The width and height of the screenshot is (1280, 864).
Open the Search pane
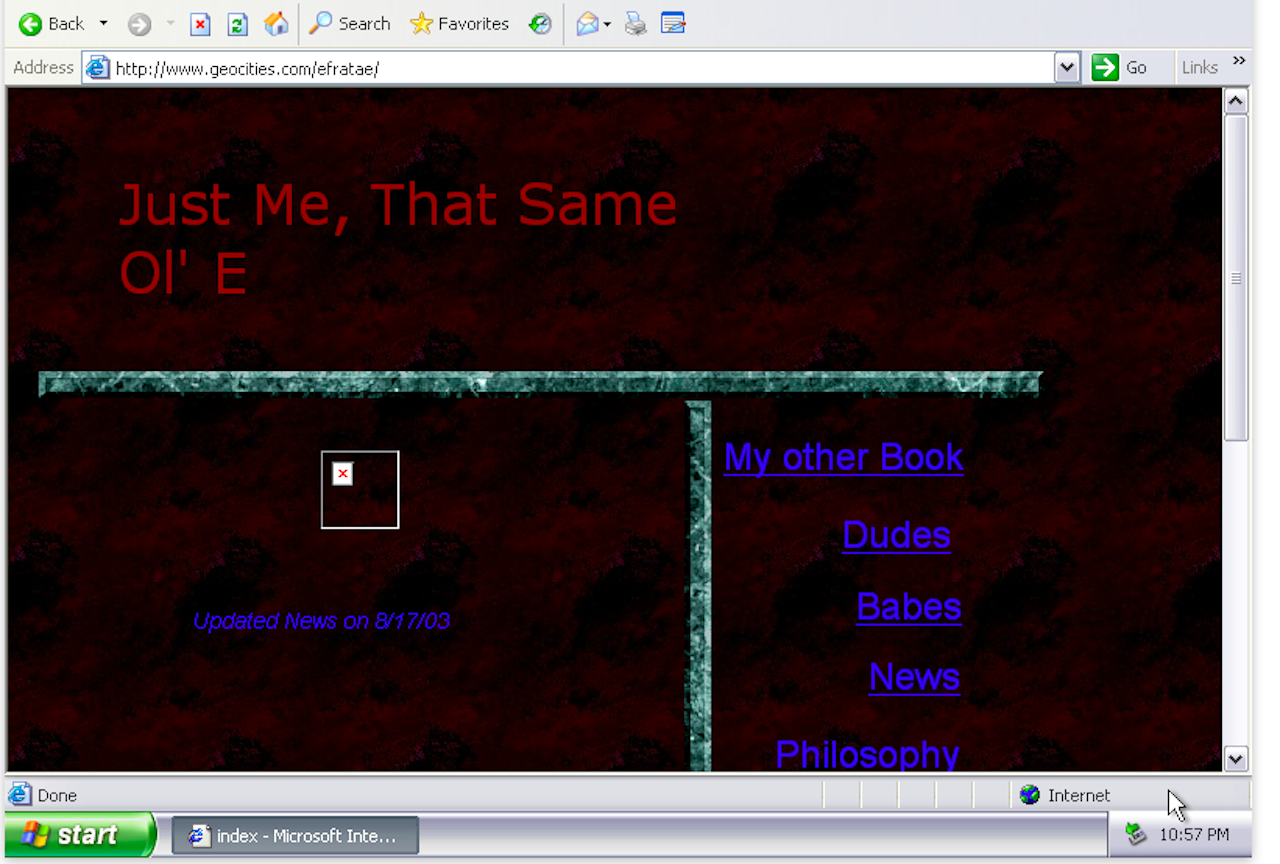[x=350, y=24]
